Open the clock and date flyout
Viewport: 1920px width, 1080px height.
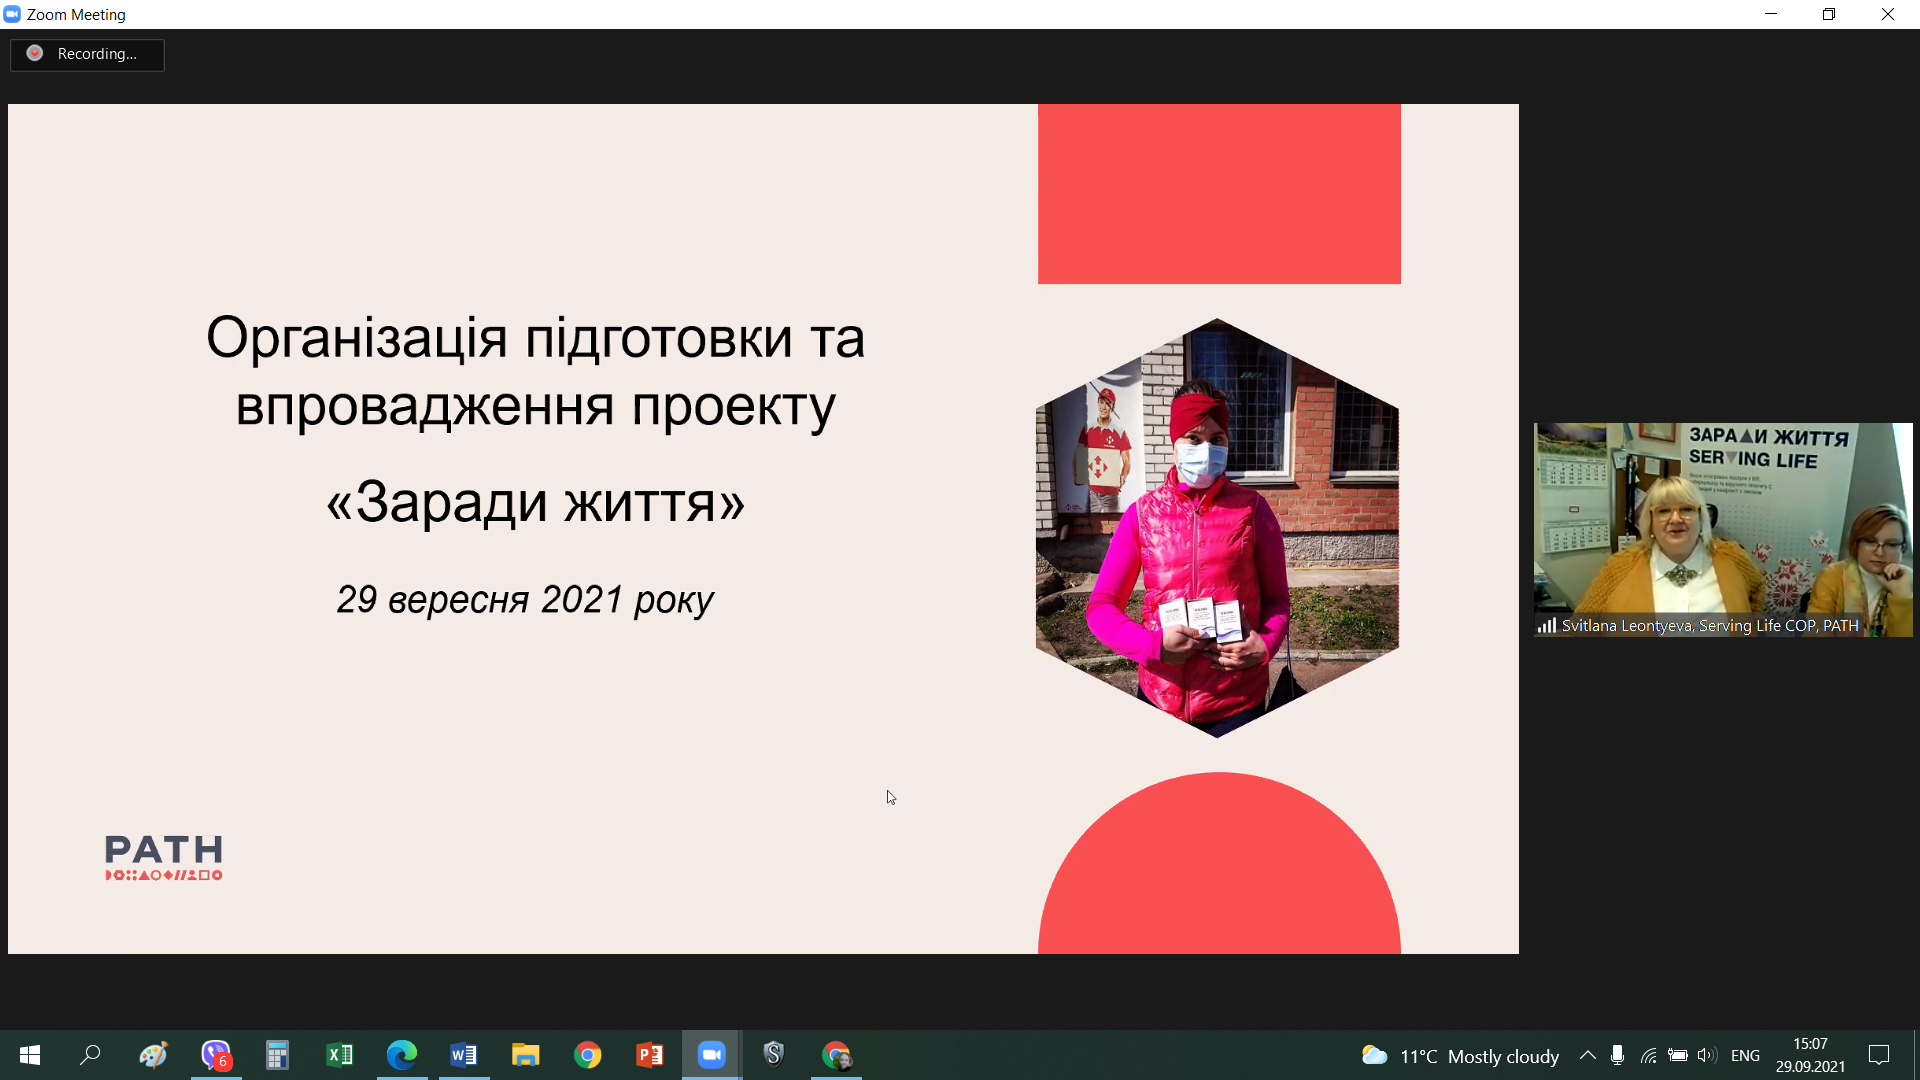click(x=1810, y=1055)
